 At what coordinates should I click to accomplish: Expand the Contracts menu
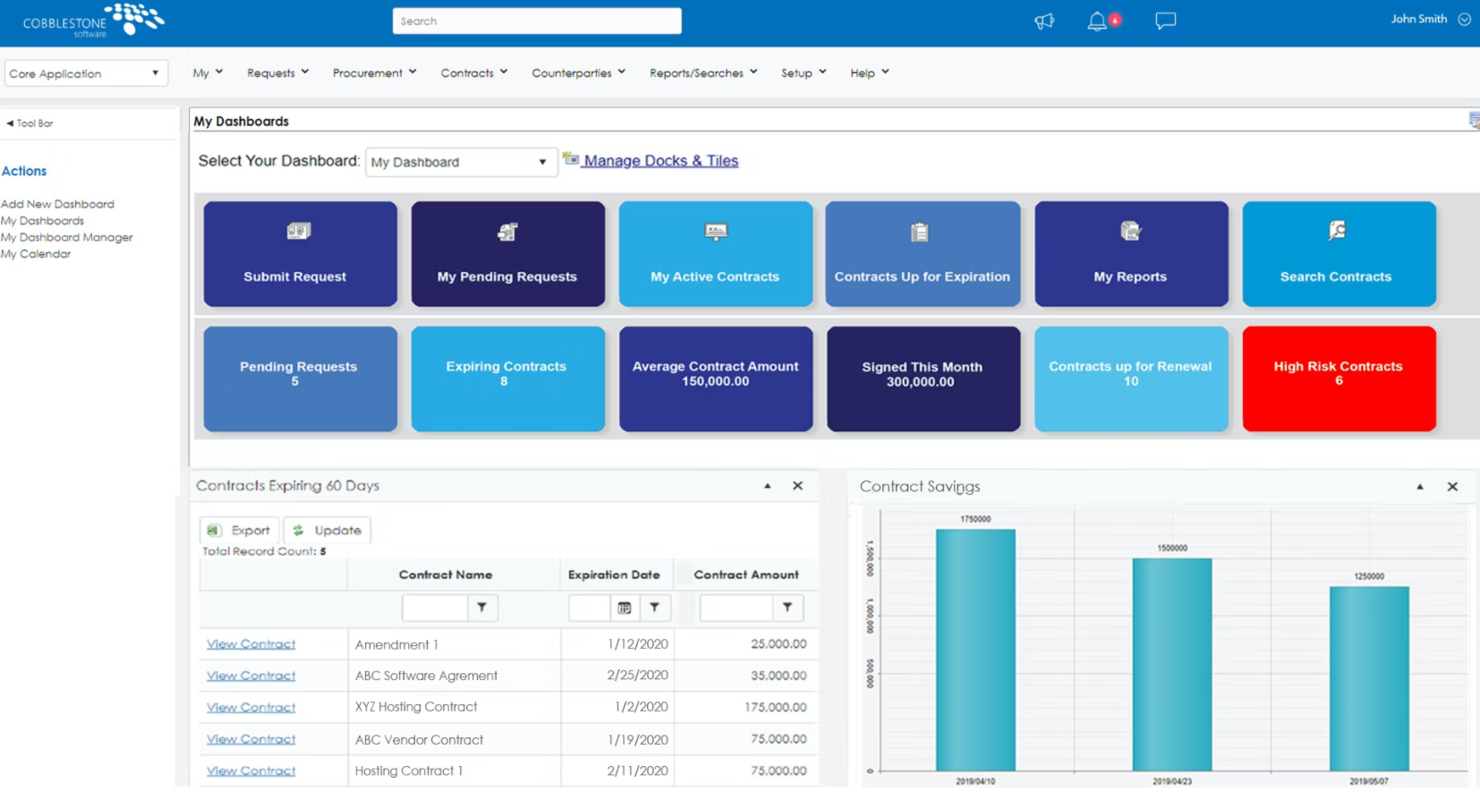pos(473,72)
